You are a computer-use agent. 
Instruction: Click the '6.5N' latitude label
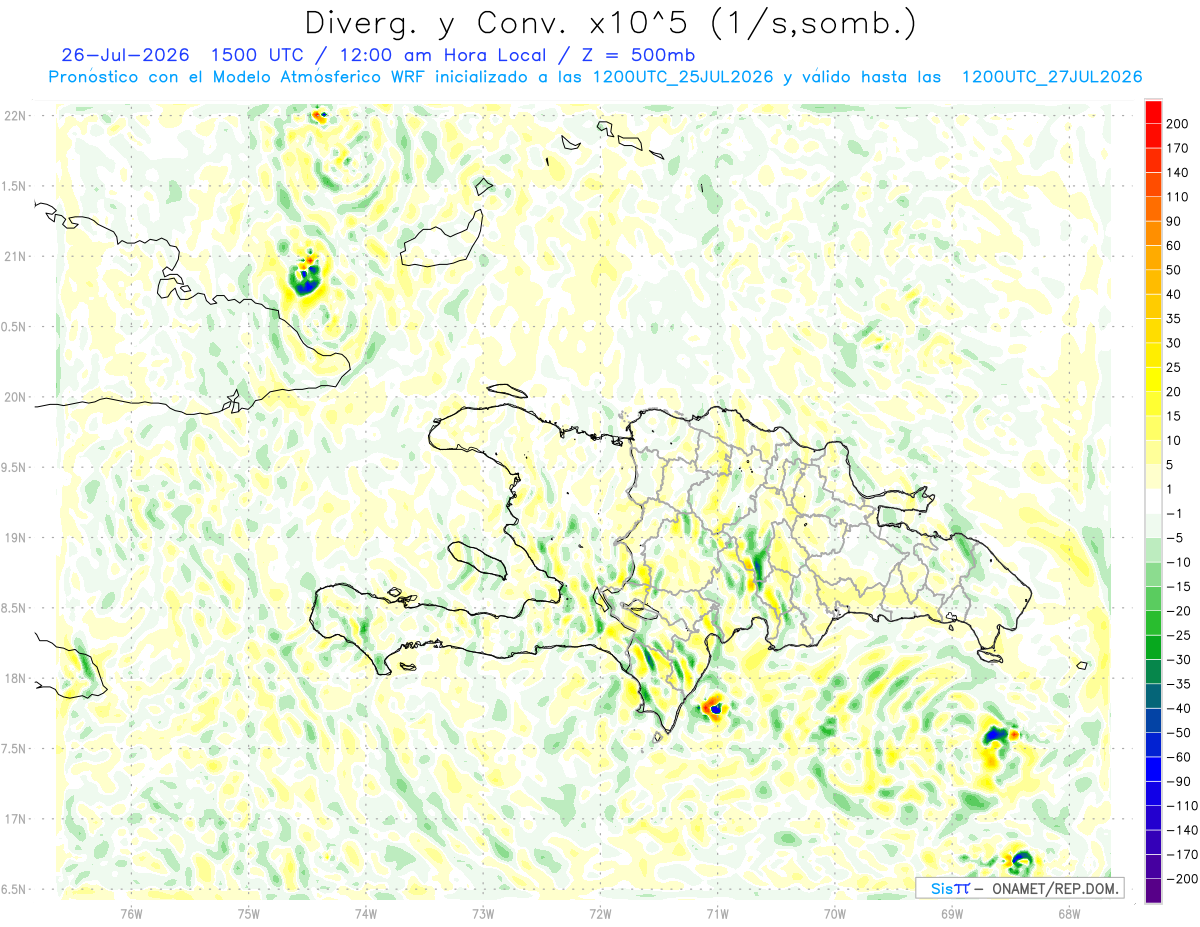15,889
